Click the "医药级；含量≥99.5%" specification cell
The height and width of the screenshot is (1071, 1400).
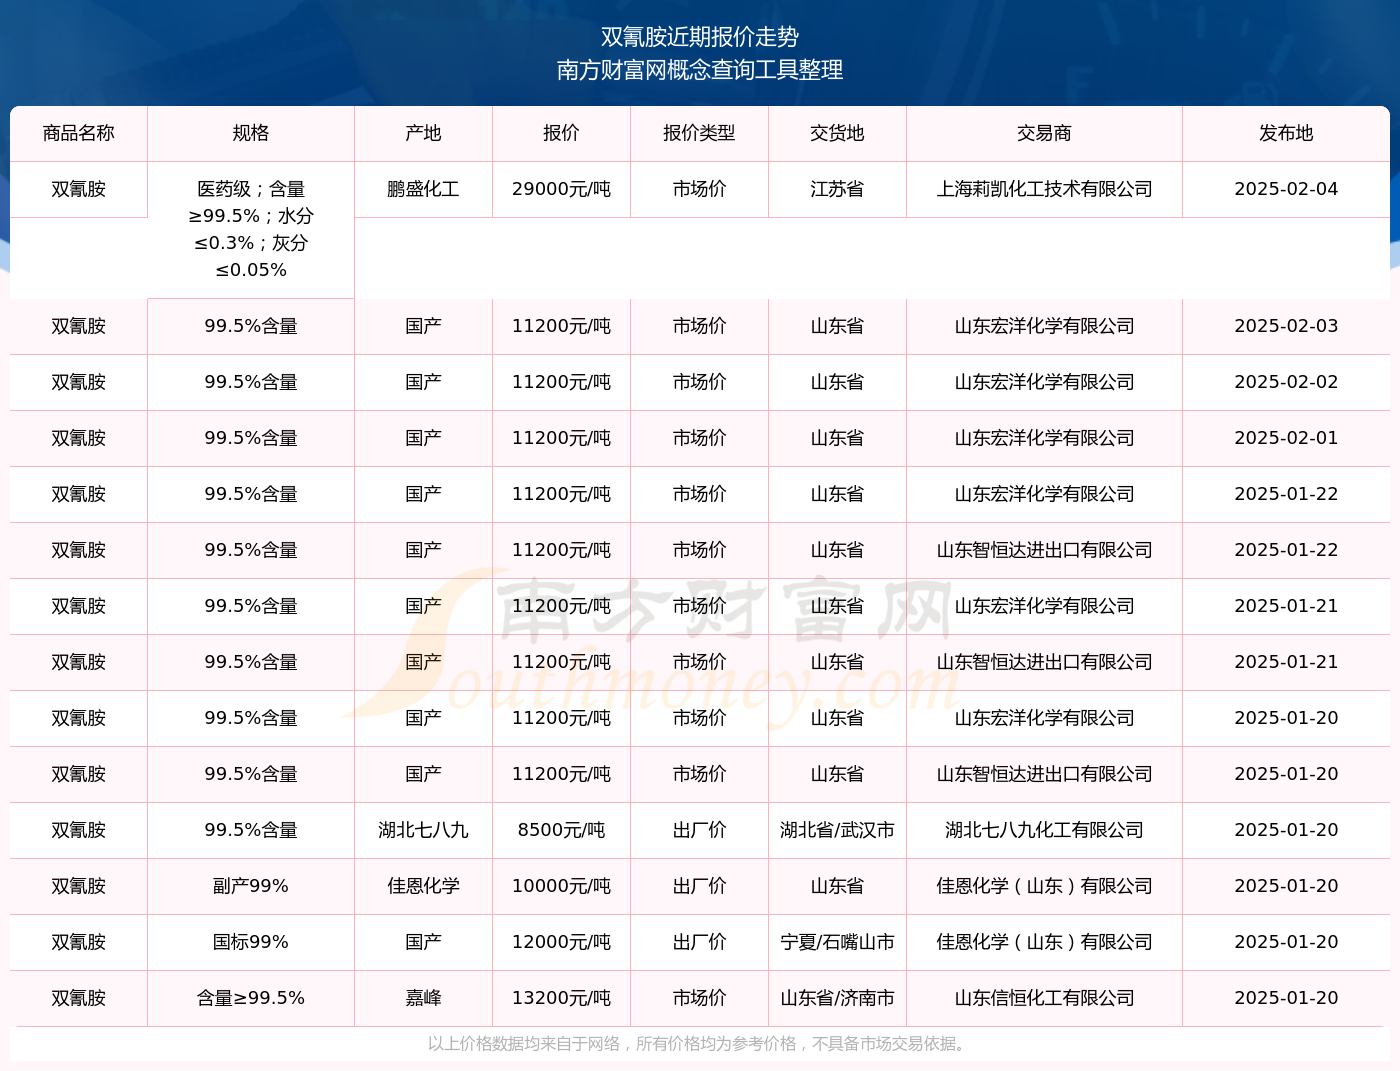tap(251, 230)
